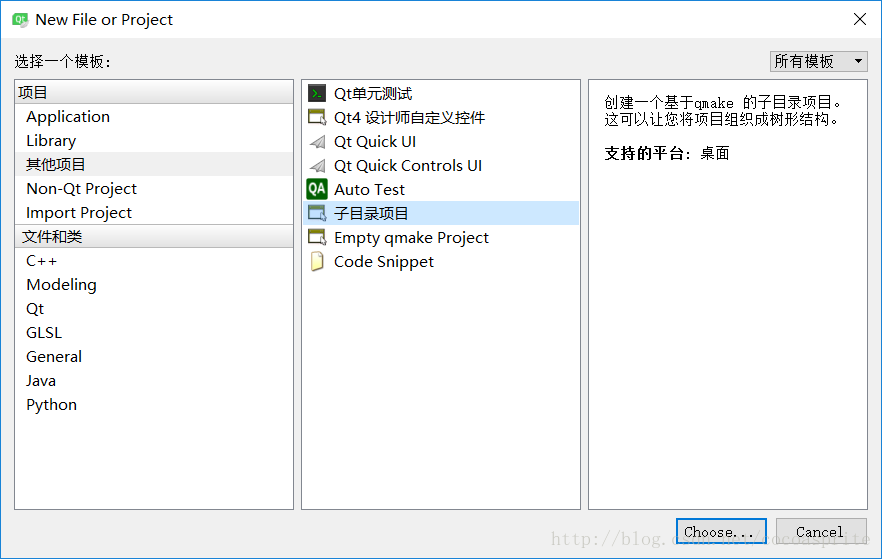
Task: Click the Qt4 设计师自定义控件 icon
Action: coord(317,118)
